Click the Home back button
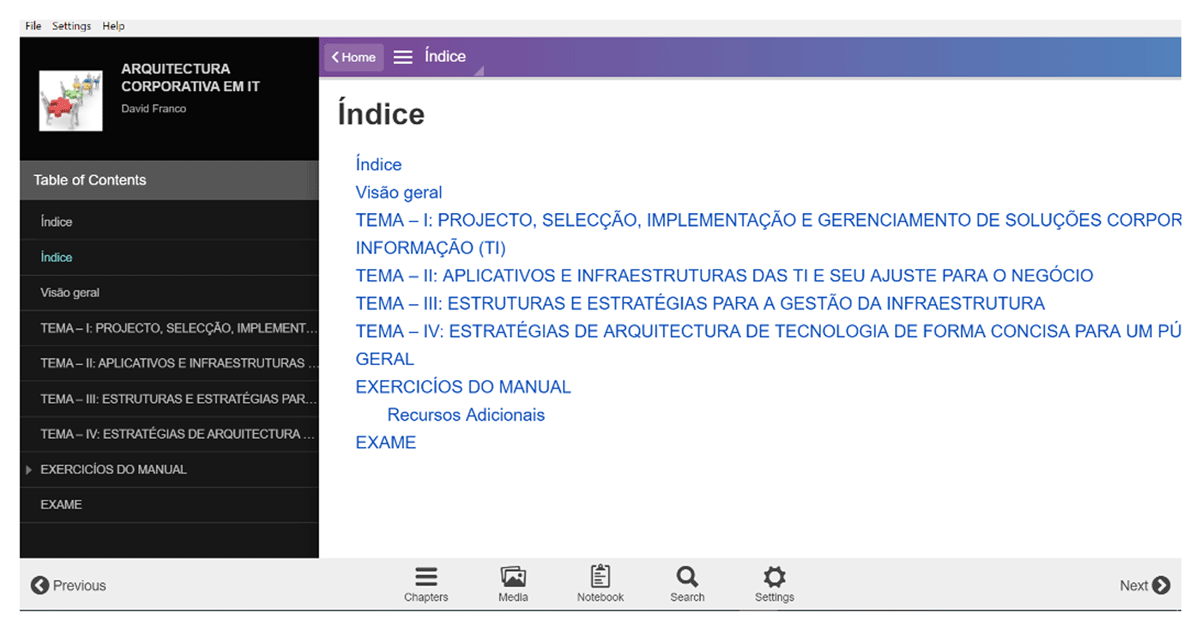The height and width of the screenshot is (633, 1200). pos(354,57)
